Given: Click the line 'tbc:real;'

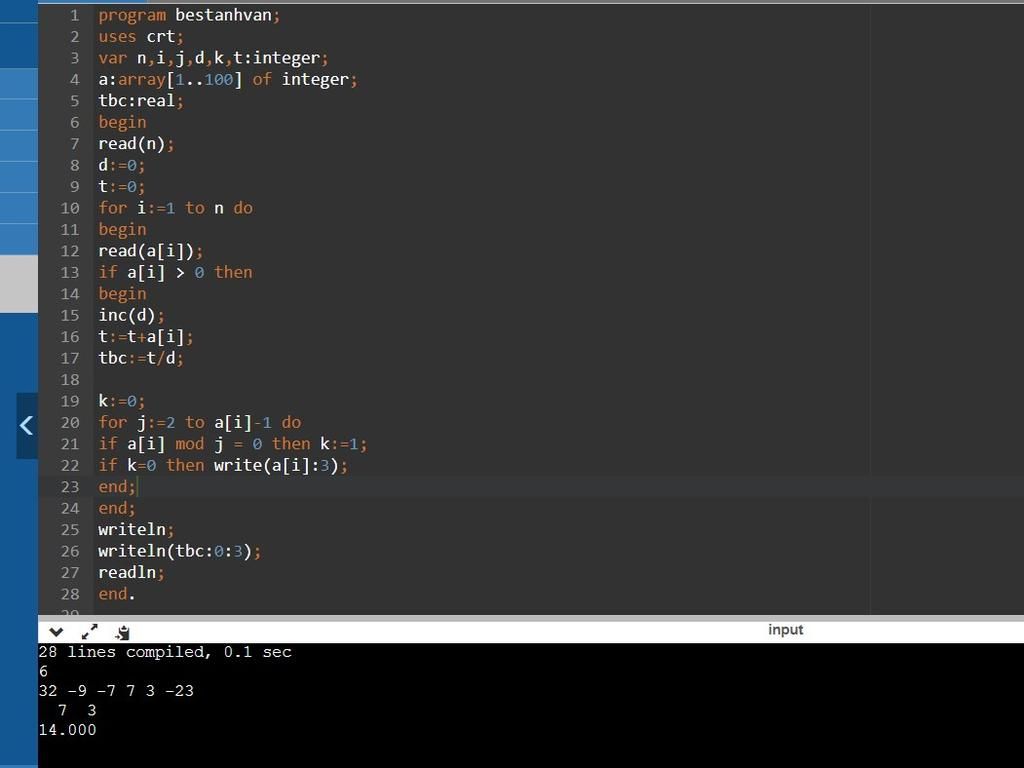Looking at the screenshot, I should pyautogui.click(x=141, y=101).
